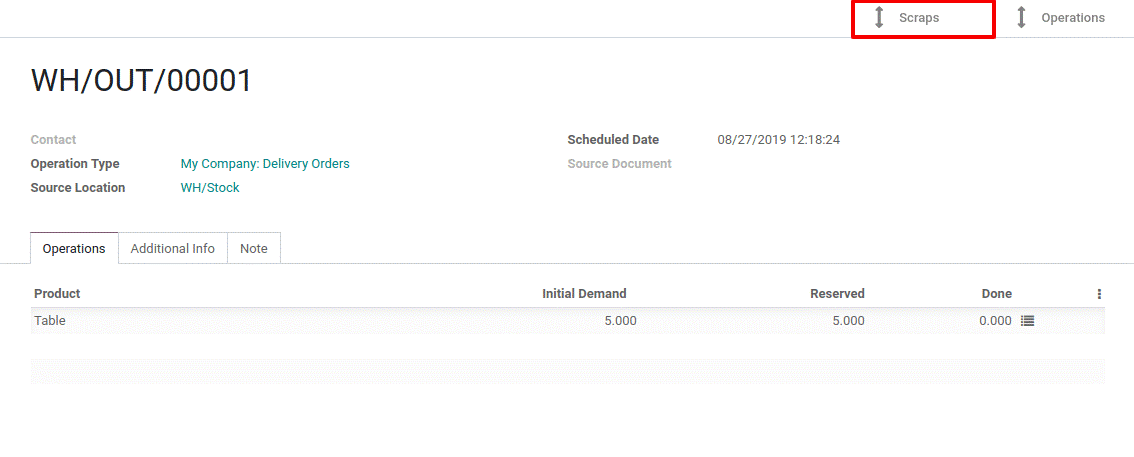The image size is (1134, 457).
Task: Open the Note tab
Action: pyautogui.click(x=254, y=248)
